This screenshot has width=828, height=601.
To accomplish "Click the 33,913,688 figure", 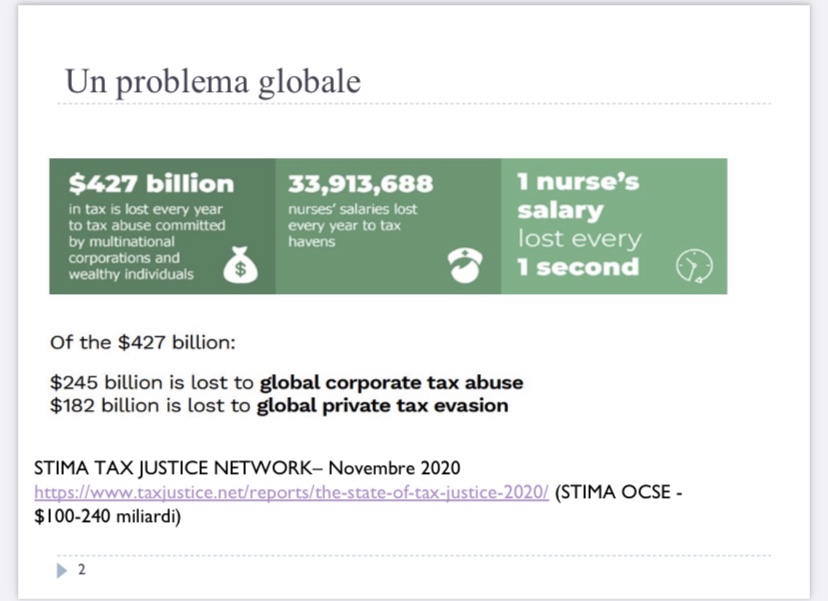I will (x=361, y=184).
